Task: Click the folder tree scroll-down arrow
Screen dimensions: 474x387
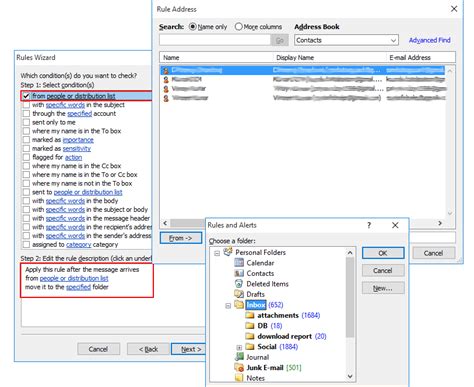Action: click(350, 376)
